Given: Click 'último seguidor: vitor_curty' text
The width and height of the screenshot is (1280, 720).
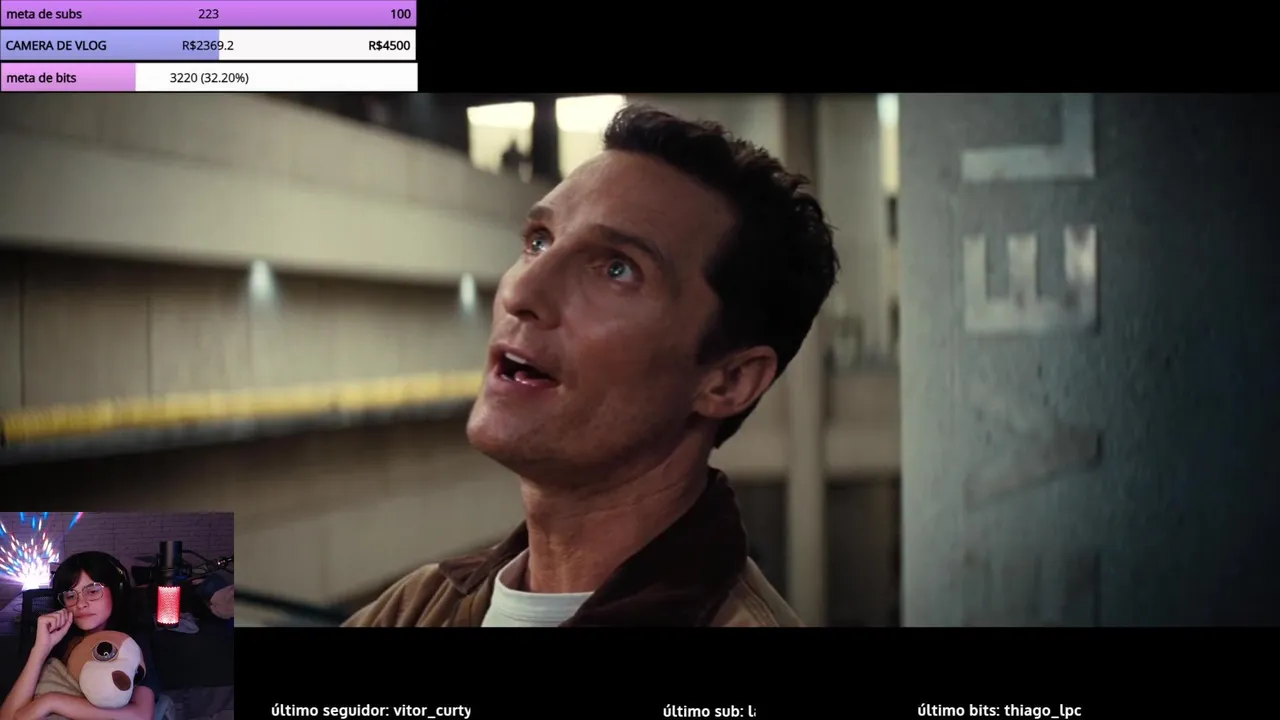Looking at the screenshot, I should 371,711.
